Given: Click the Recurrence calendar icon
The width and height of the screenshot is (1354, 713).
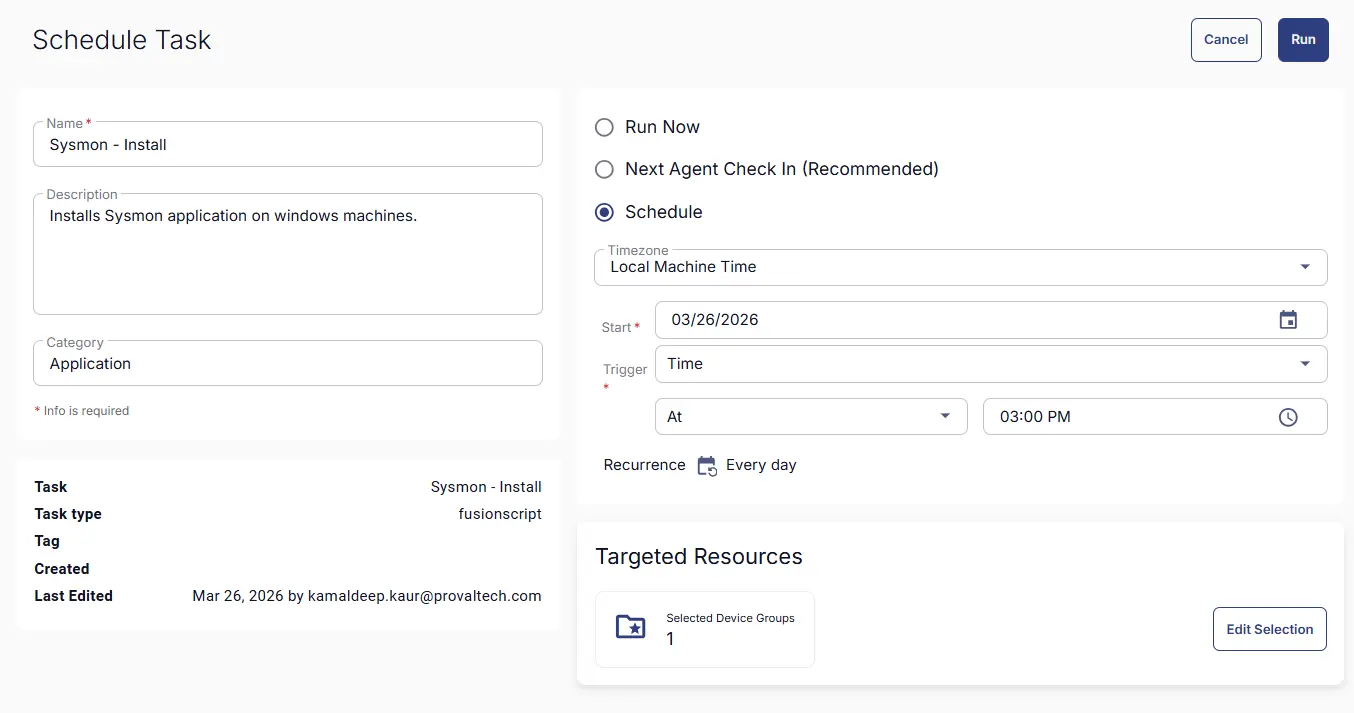Looking at the screenshot, I should click(707, 466).
